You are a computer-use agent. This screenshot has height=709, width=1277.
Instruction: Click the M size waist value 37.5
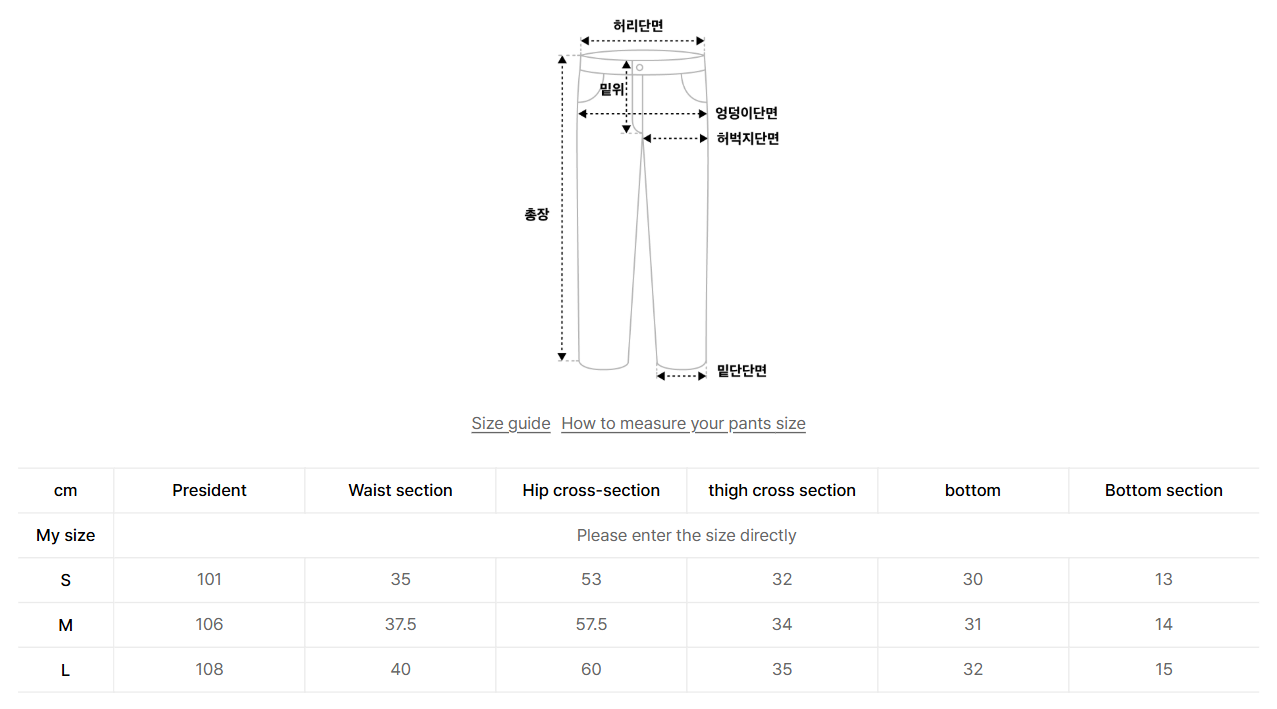coord(400,624)
